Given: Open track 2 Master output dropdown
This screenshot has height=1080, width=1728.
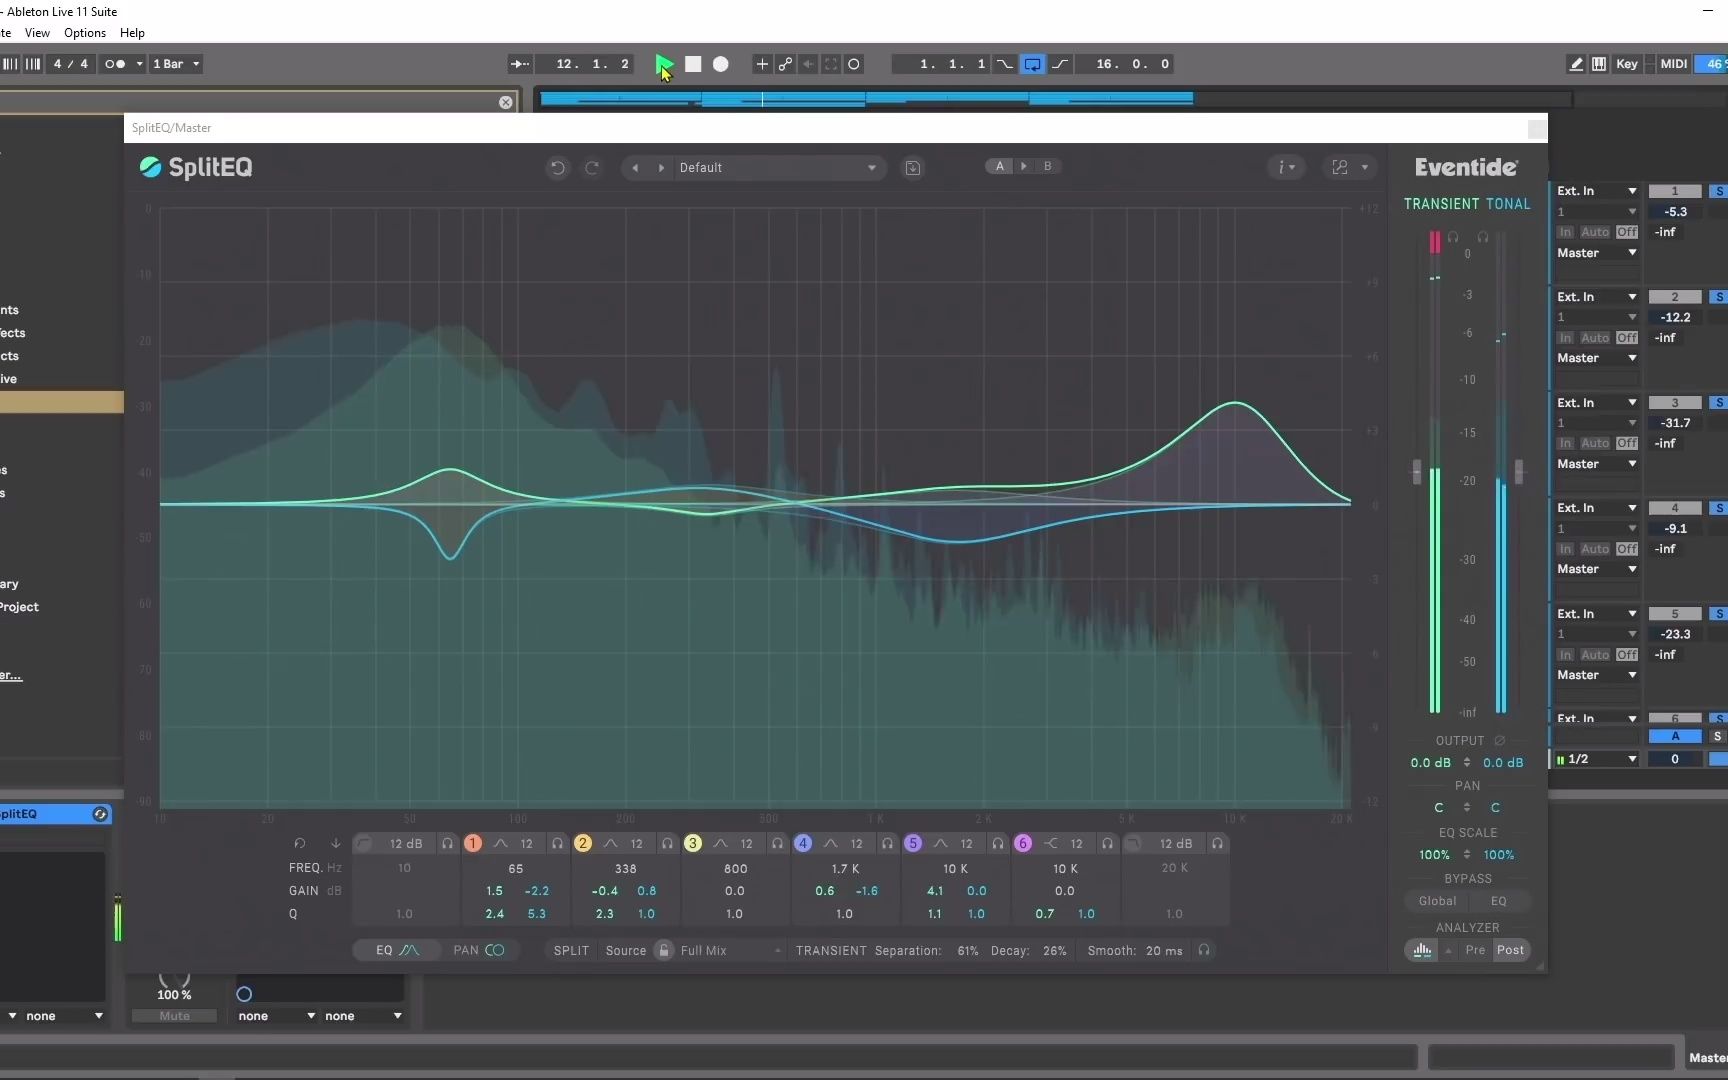Looking at the screenshot, I should [1597, 358].
